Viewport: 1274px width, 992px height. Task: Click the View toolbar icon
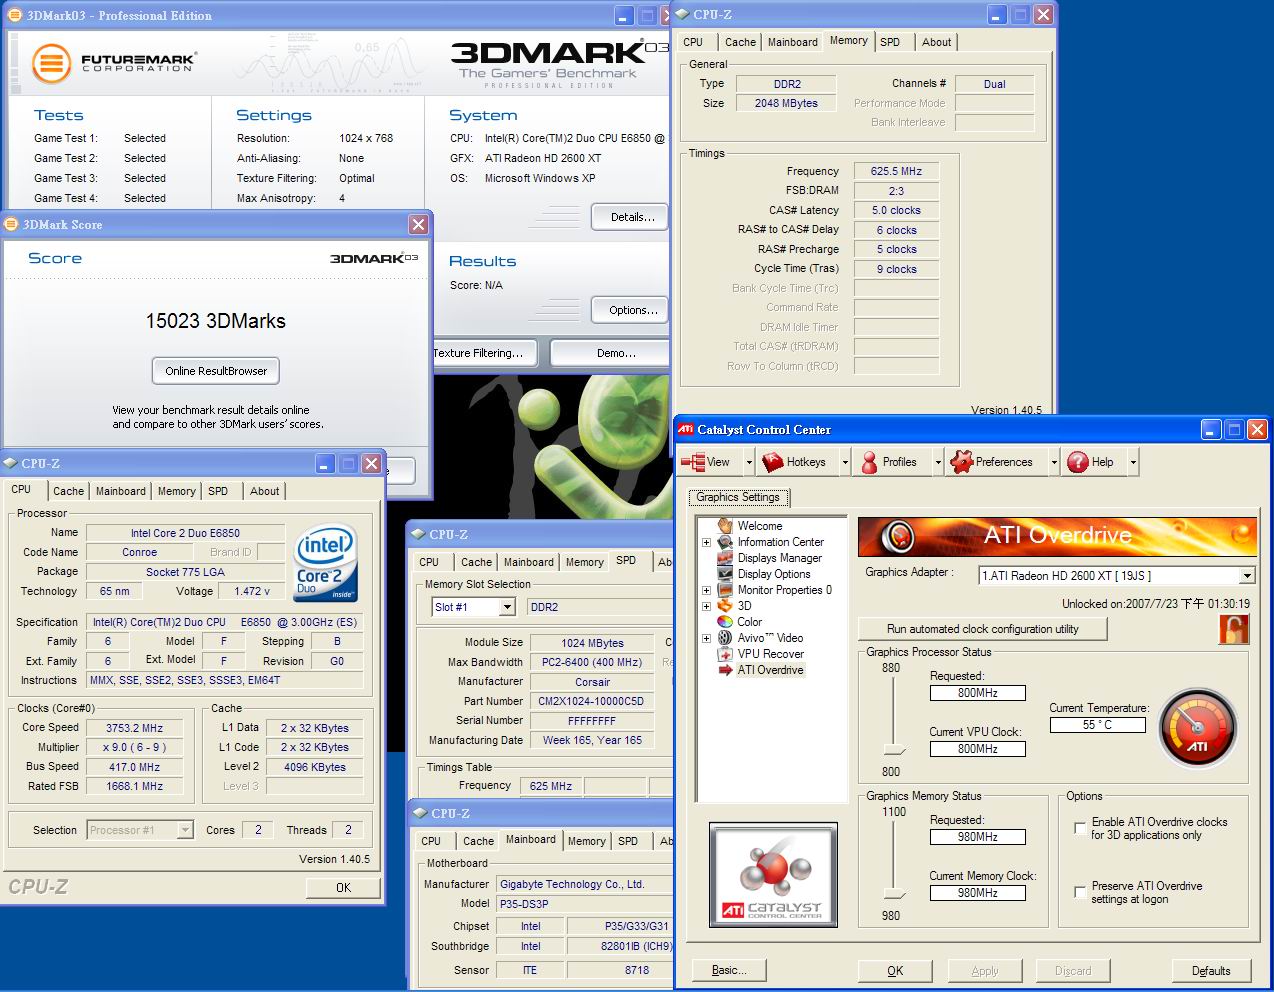tap(693, 462)
